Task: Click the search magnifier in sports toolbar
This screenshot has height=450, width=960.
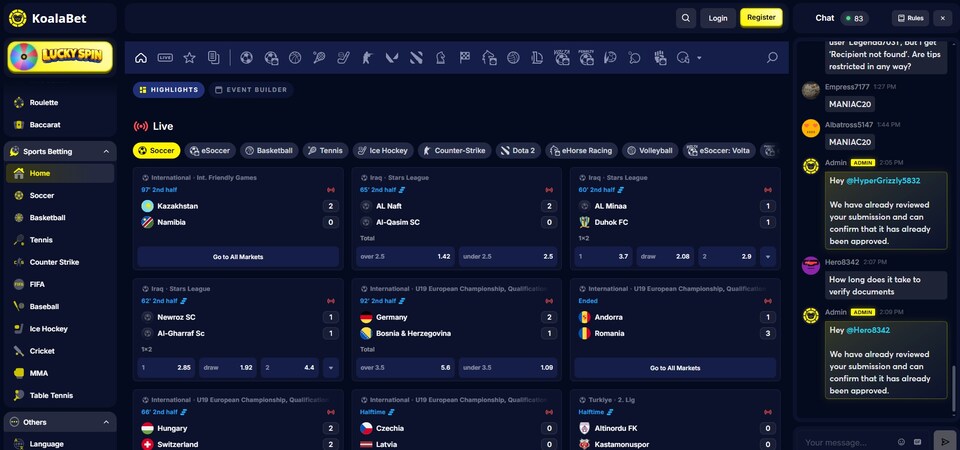Action: pos(772,58)
